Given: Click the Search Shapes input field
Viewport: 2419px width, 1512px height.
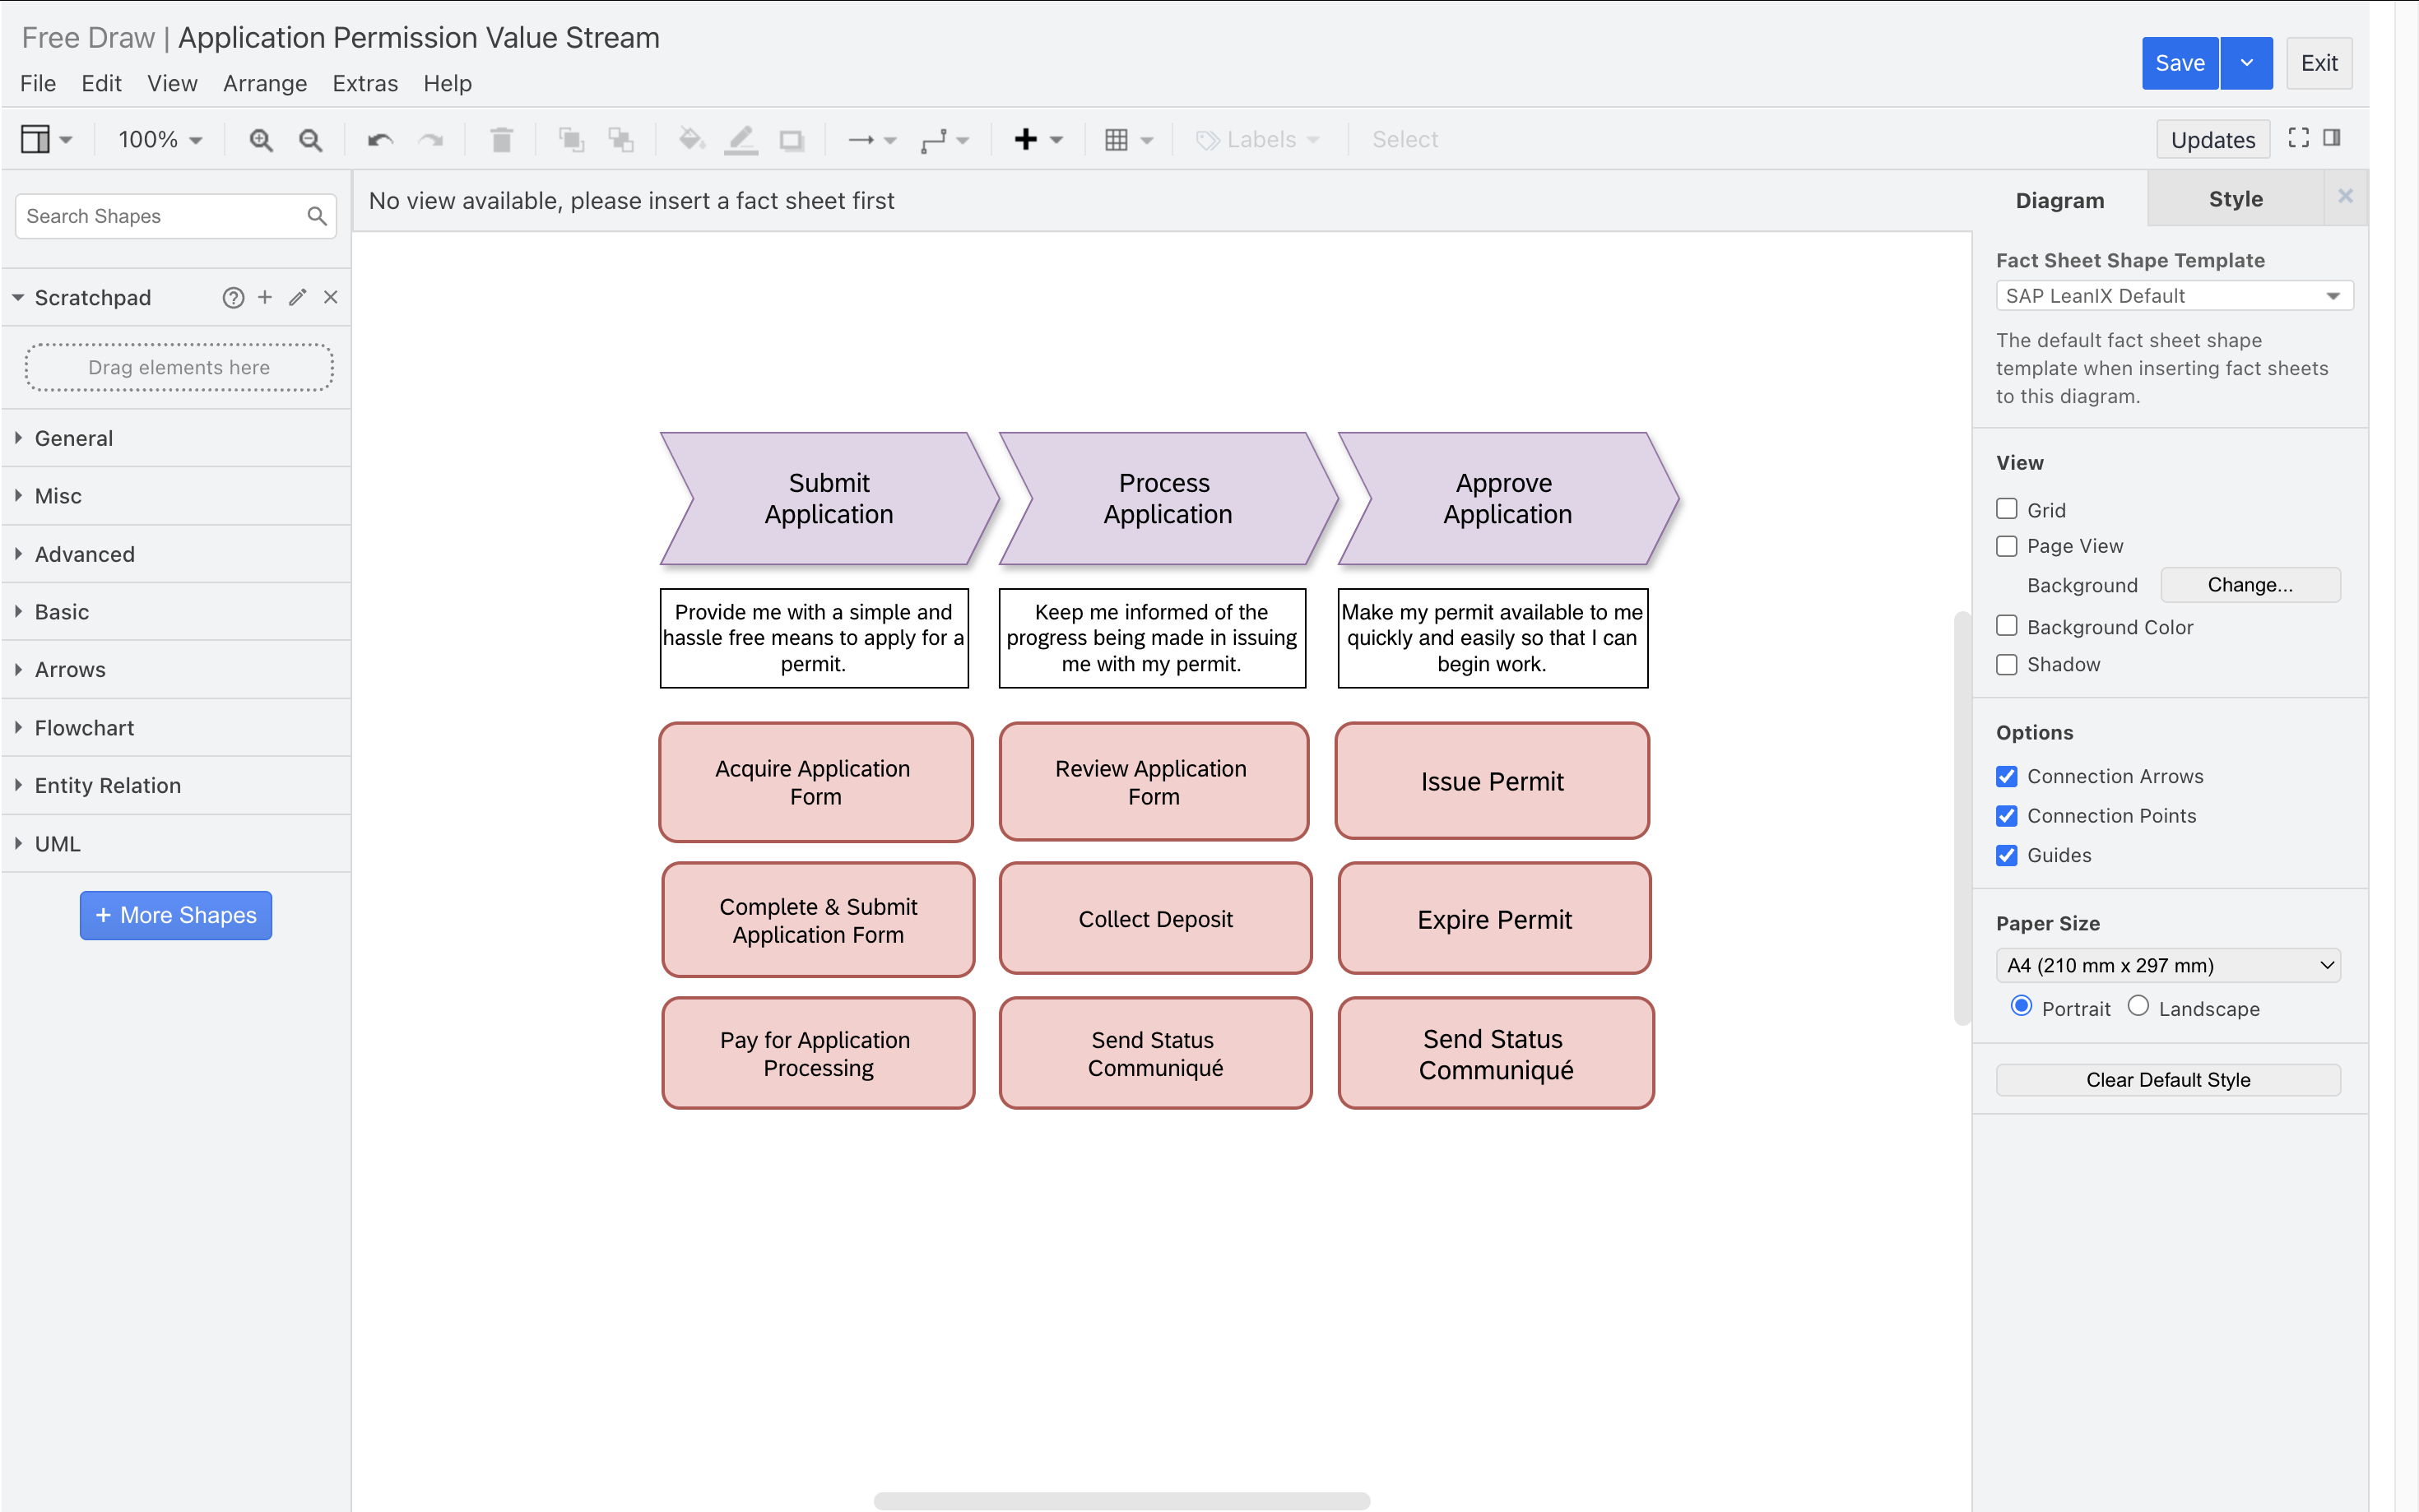Looking at the screenshot, I should coord(160,216).
